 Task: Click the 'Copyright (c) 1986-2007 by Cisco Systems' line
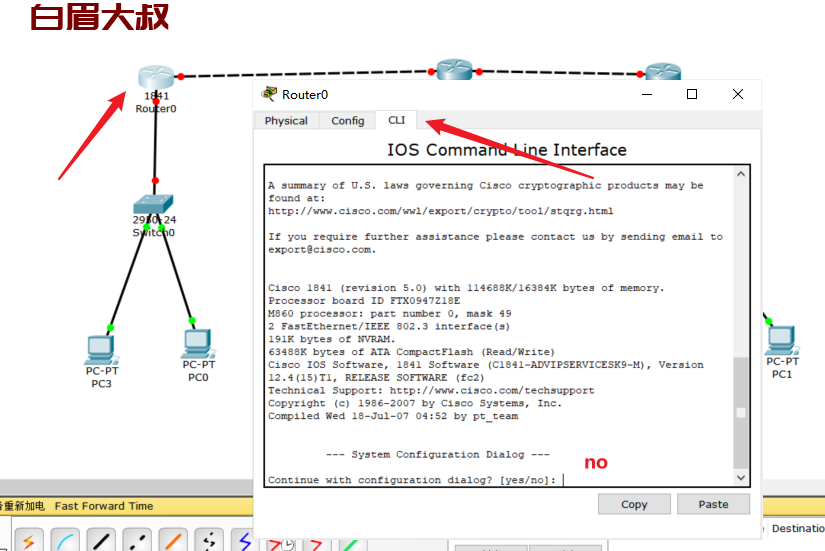415,403
